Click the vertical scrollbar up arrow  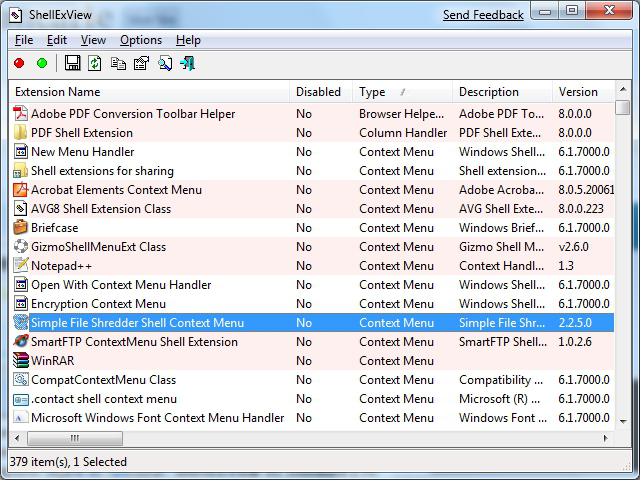click(x=623, y=89)
